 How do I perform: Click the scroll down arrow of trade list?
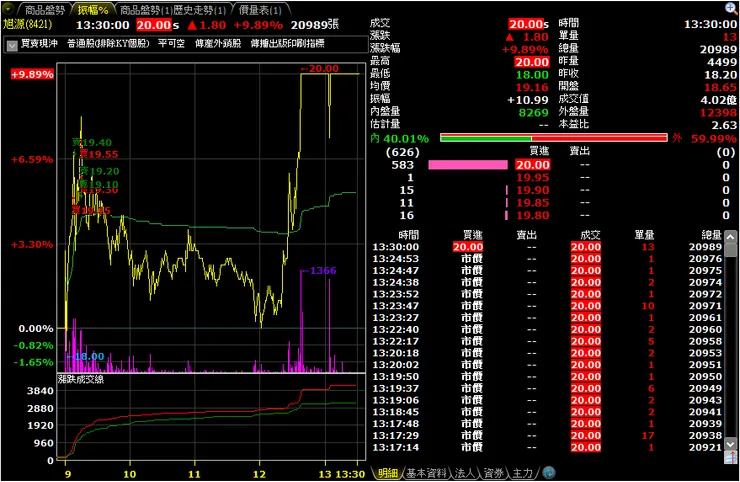pyautogui.click(x=730, y=444)
